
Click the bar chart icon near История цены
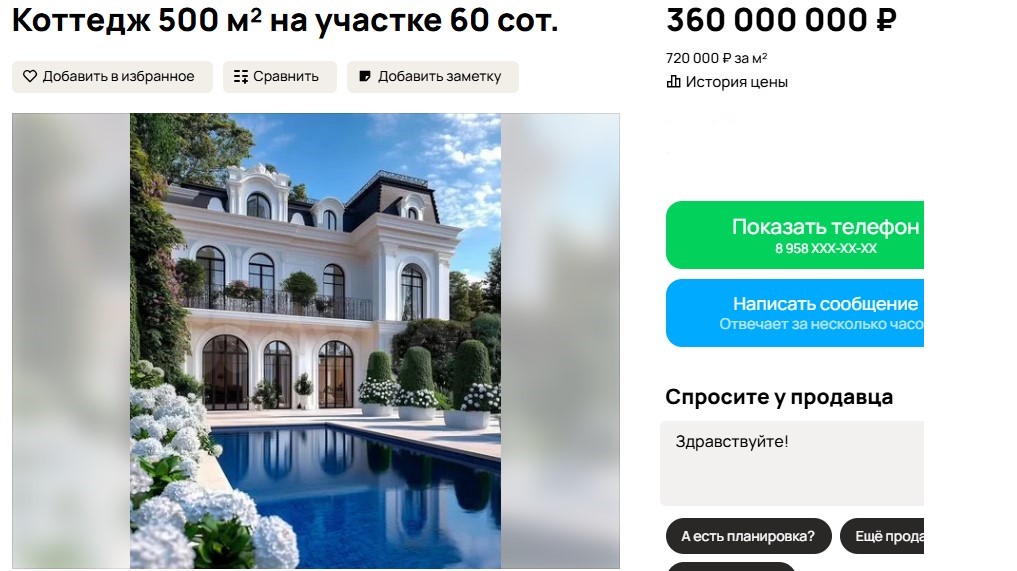[x=674, y=82]
